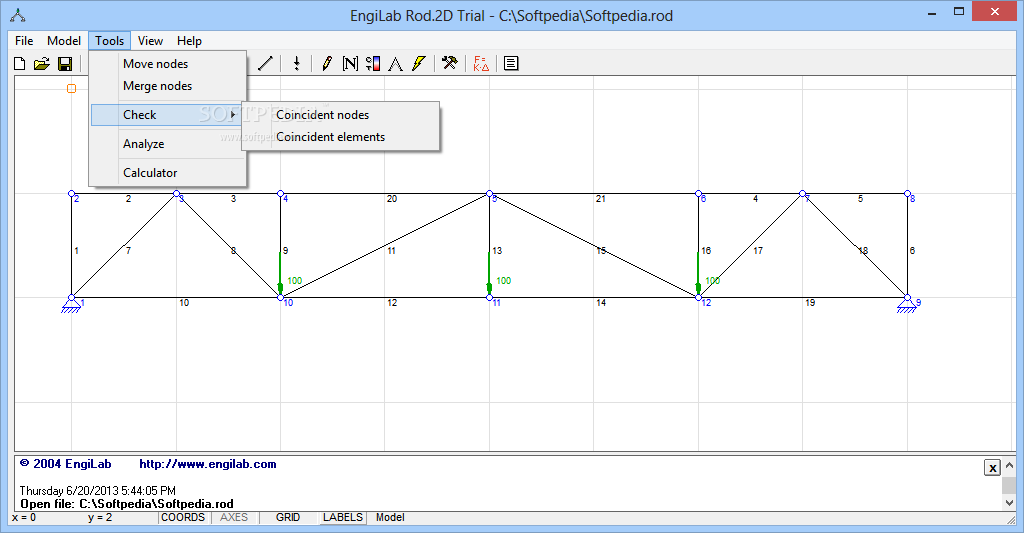The image size is (1024, 533).
Task: Select Analyze in the Tools menu
Action: click(168, 144)
